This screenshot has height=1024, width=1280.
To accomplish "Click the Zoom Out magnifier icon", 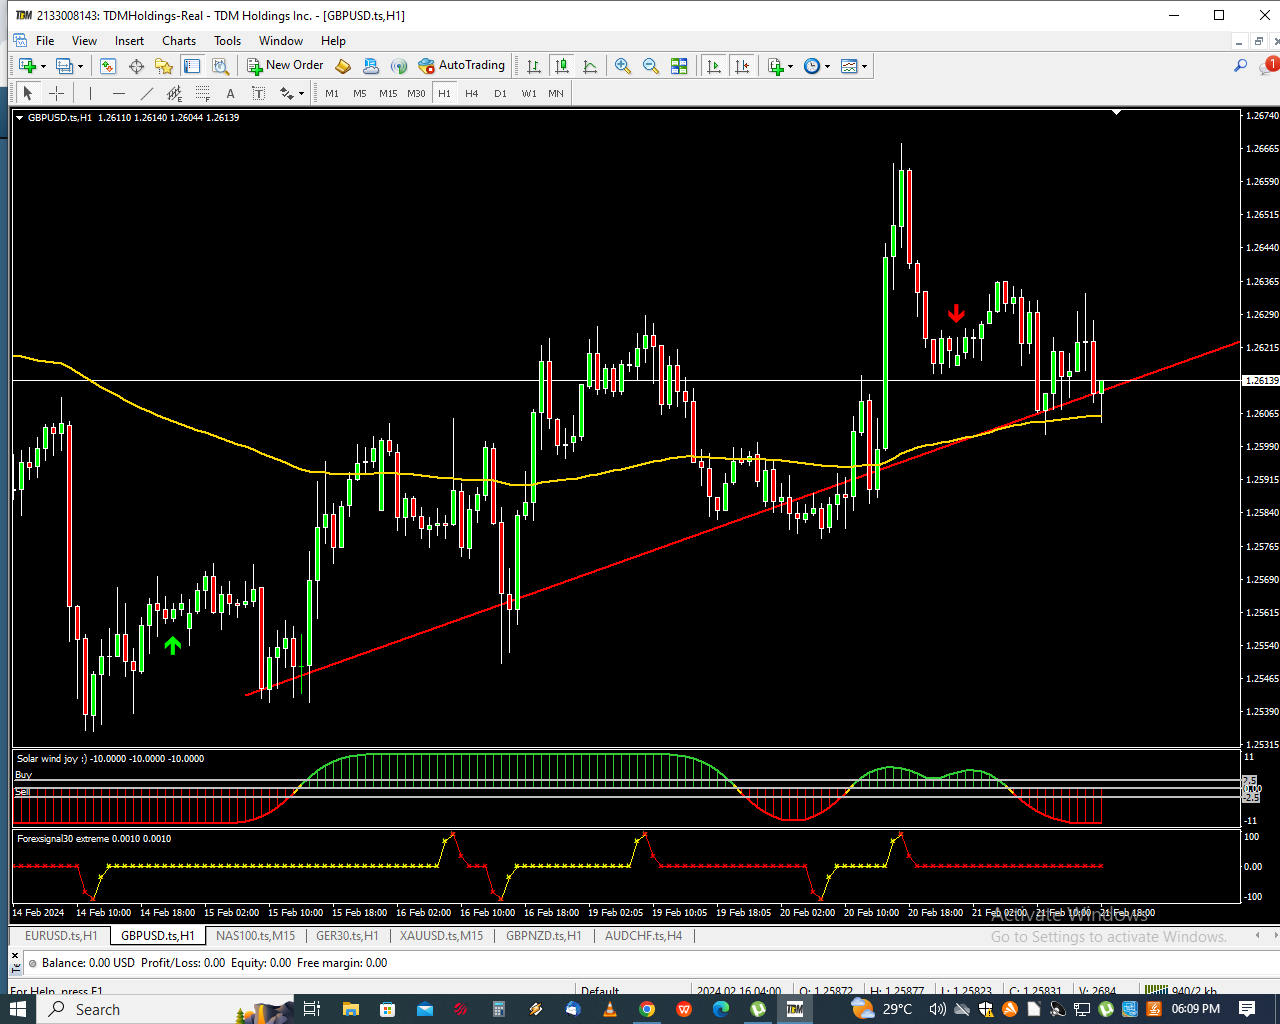I will [651, 66].
